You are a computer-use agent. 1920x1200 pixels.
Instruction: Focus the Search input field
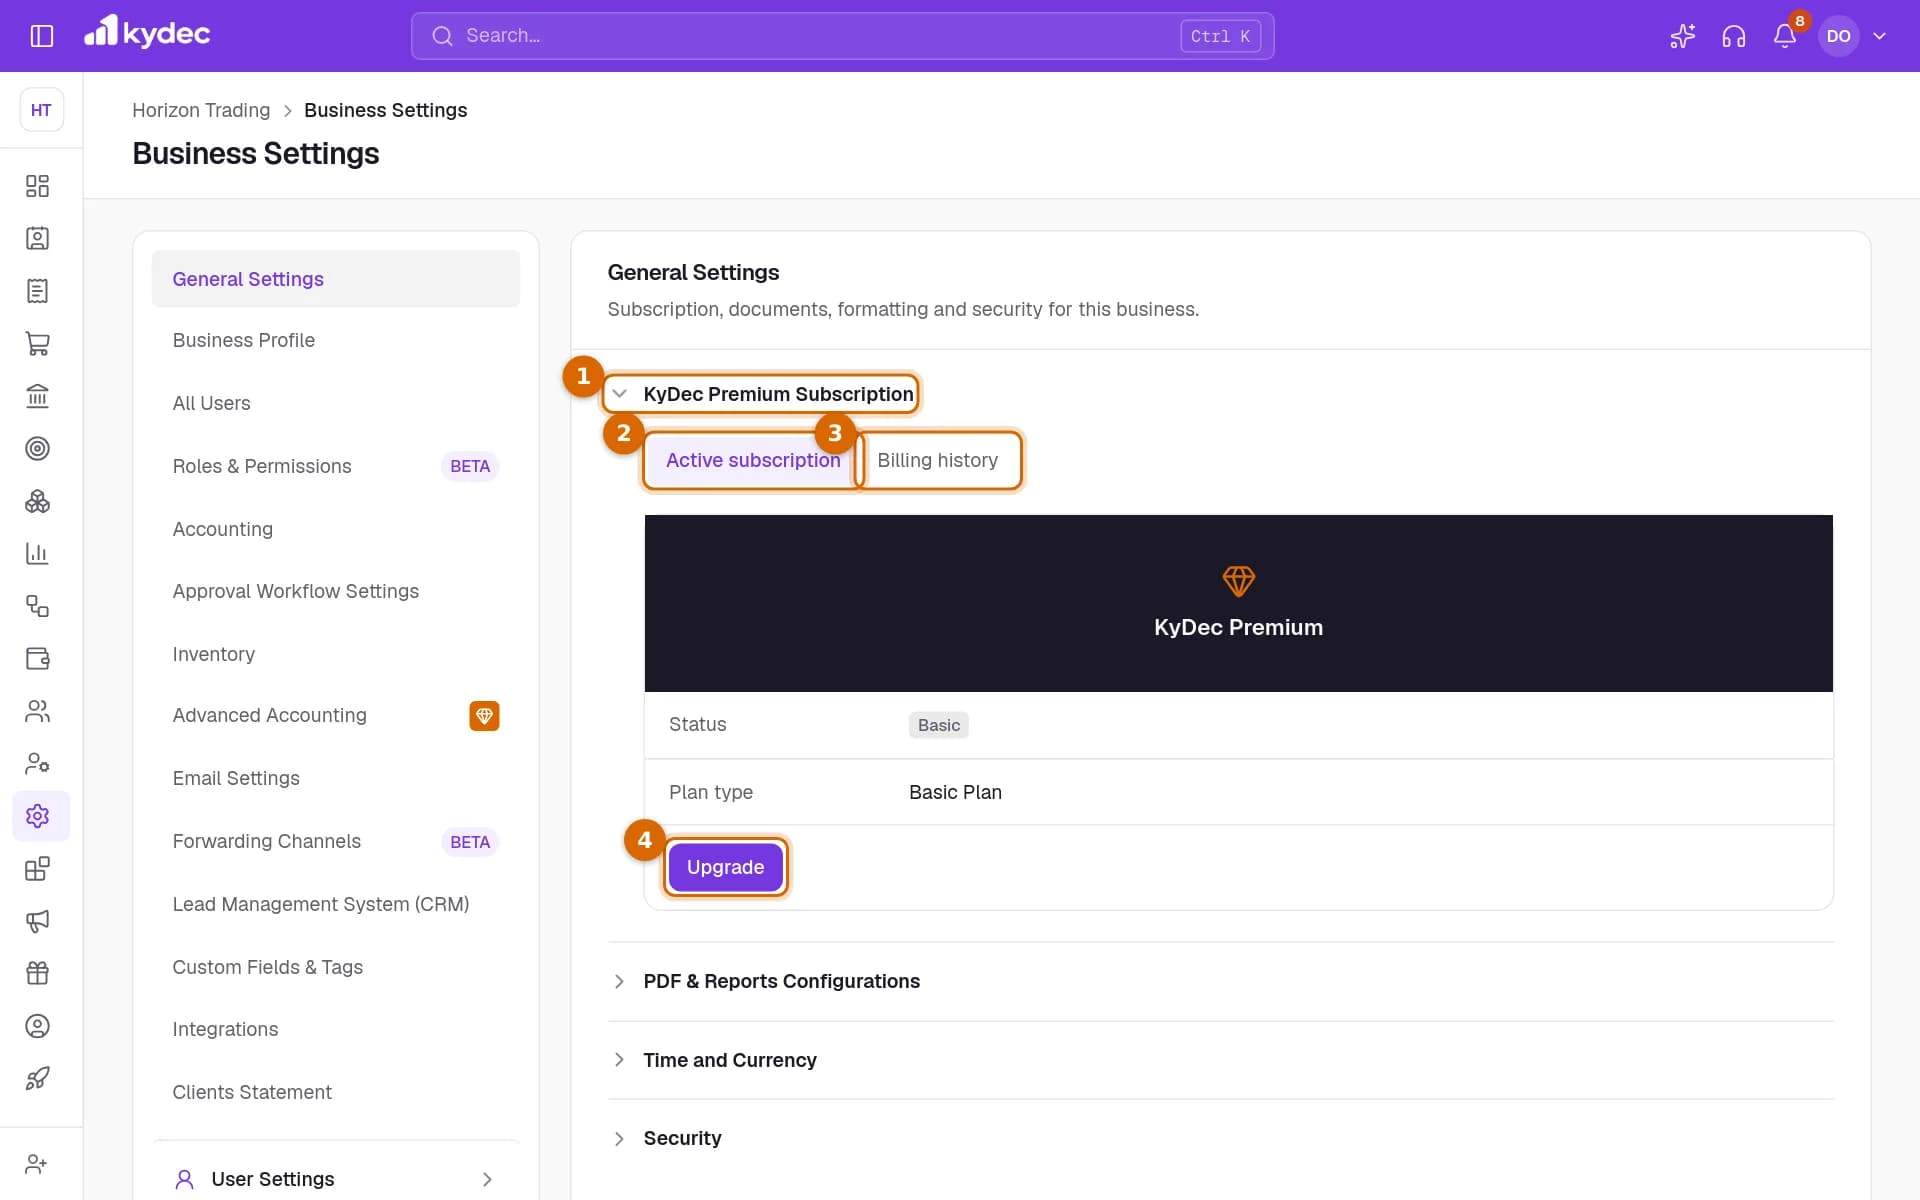tap(842, 36)
